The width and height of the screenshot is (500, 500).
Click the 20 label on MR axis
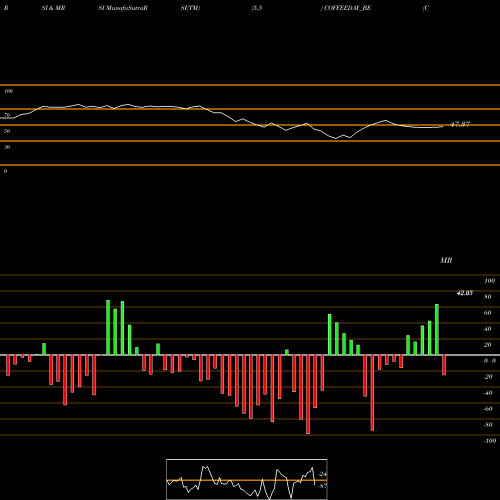point(488,345)
